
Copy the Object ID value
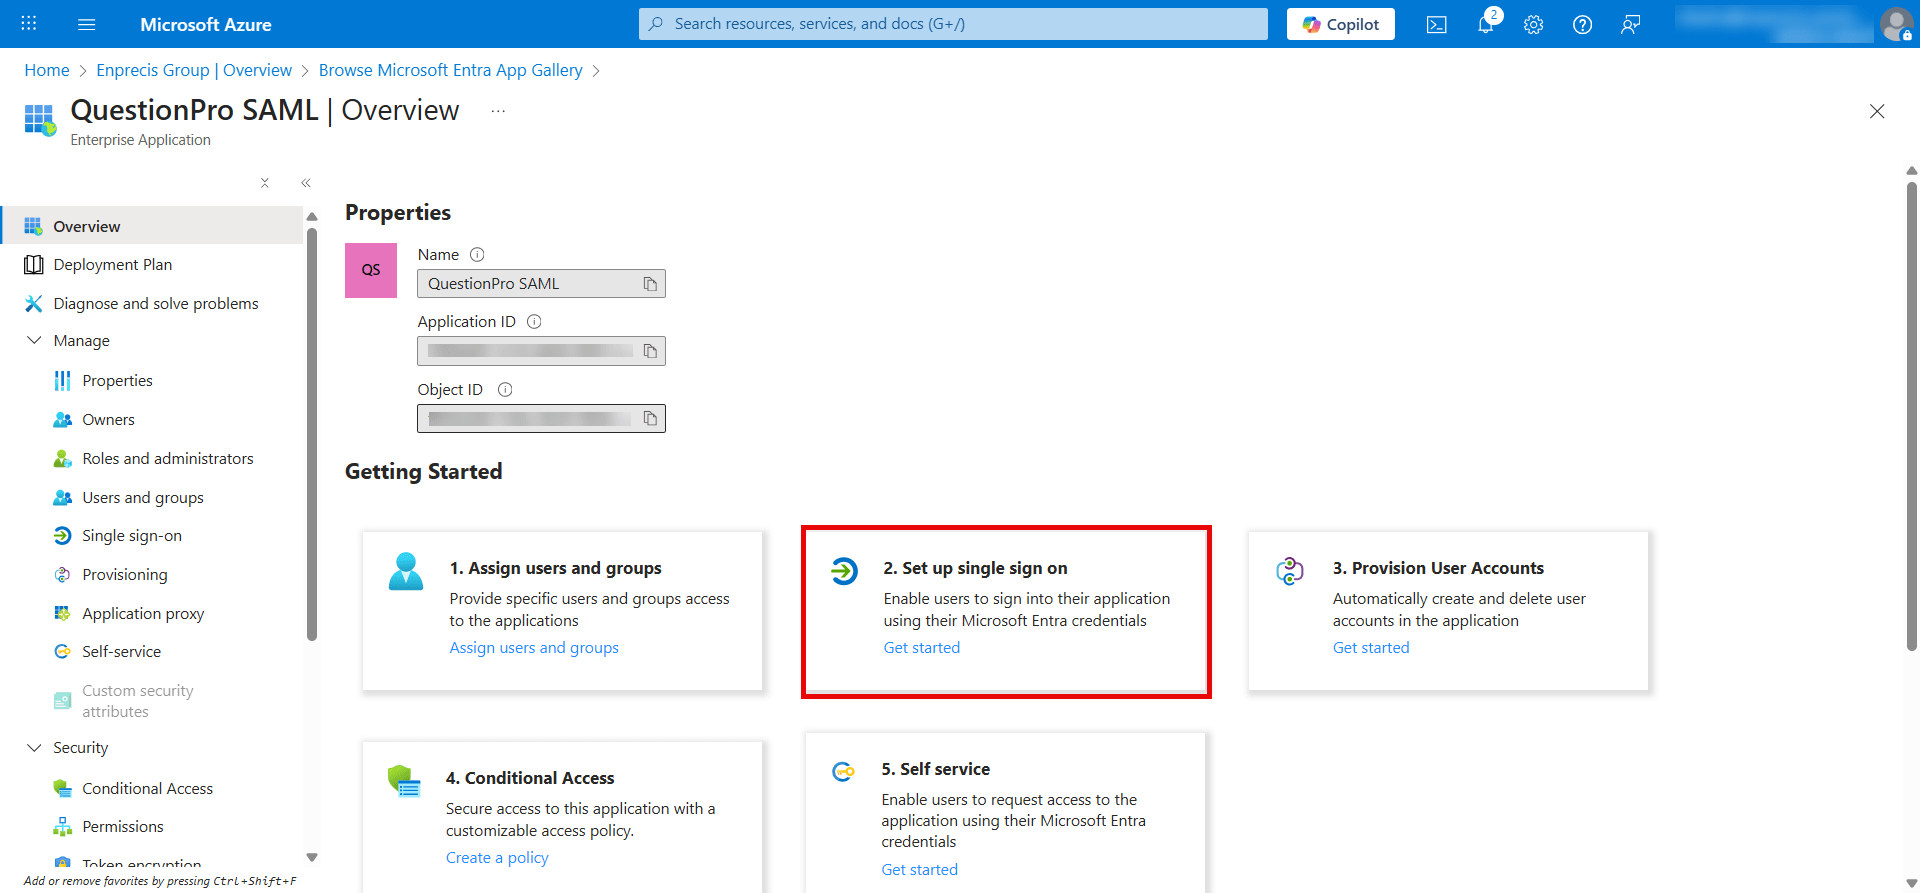(x=650, y=418)
